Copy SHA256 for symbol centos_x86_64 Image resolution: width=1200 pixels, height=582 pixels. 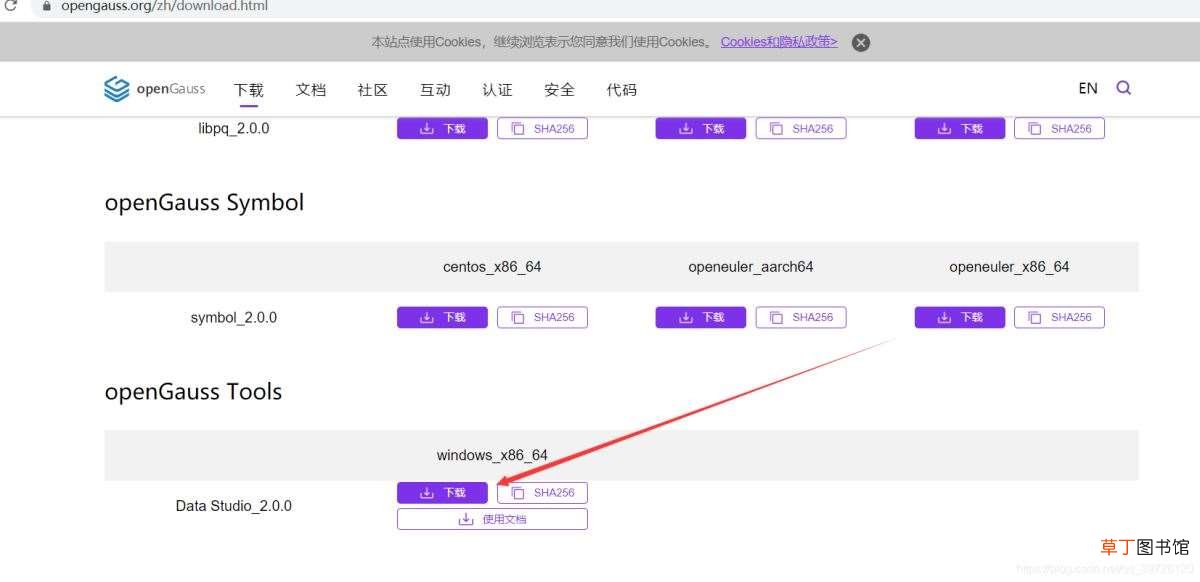point(542,318)
